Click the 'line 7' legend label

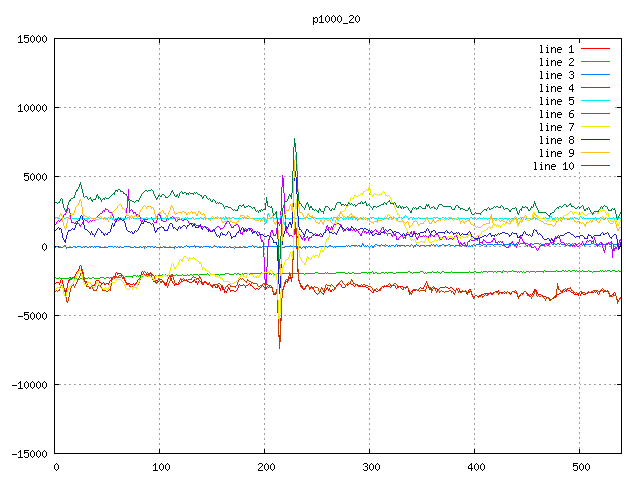pyautogui.click(x=557, y=127)
